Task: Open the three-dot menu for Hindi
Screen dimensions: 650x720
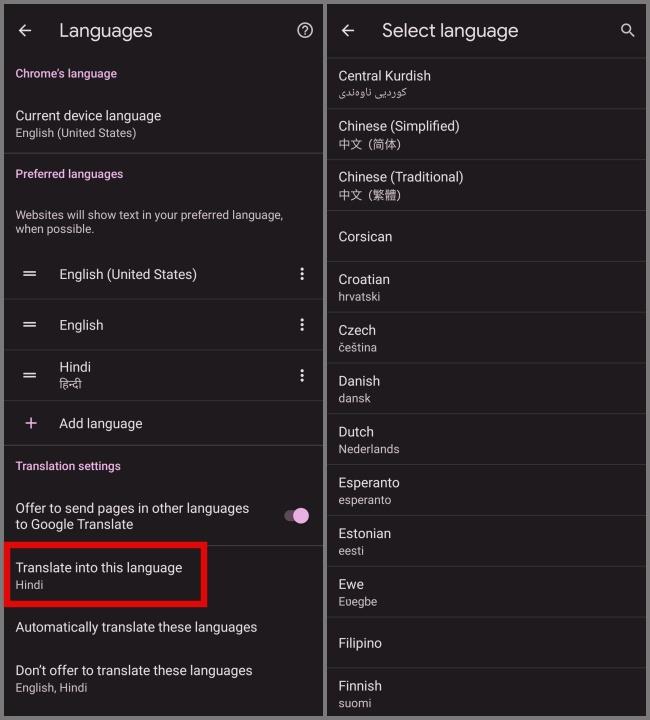Action: [x=302, y=376]
